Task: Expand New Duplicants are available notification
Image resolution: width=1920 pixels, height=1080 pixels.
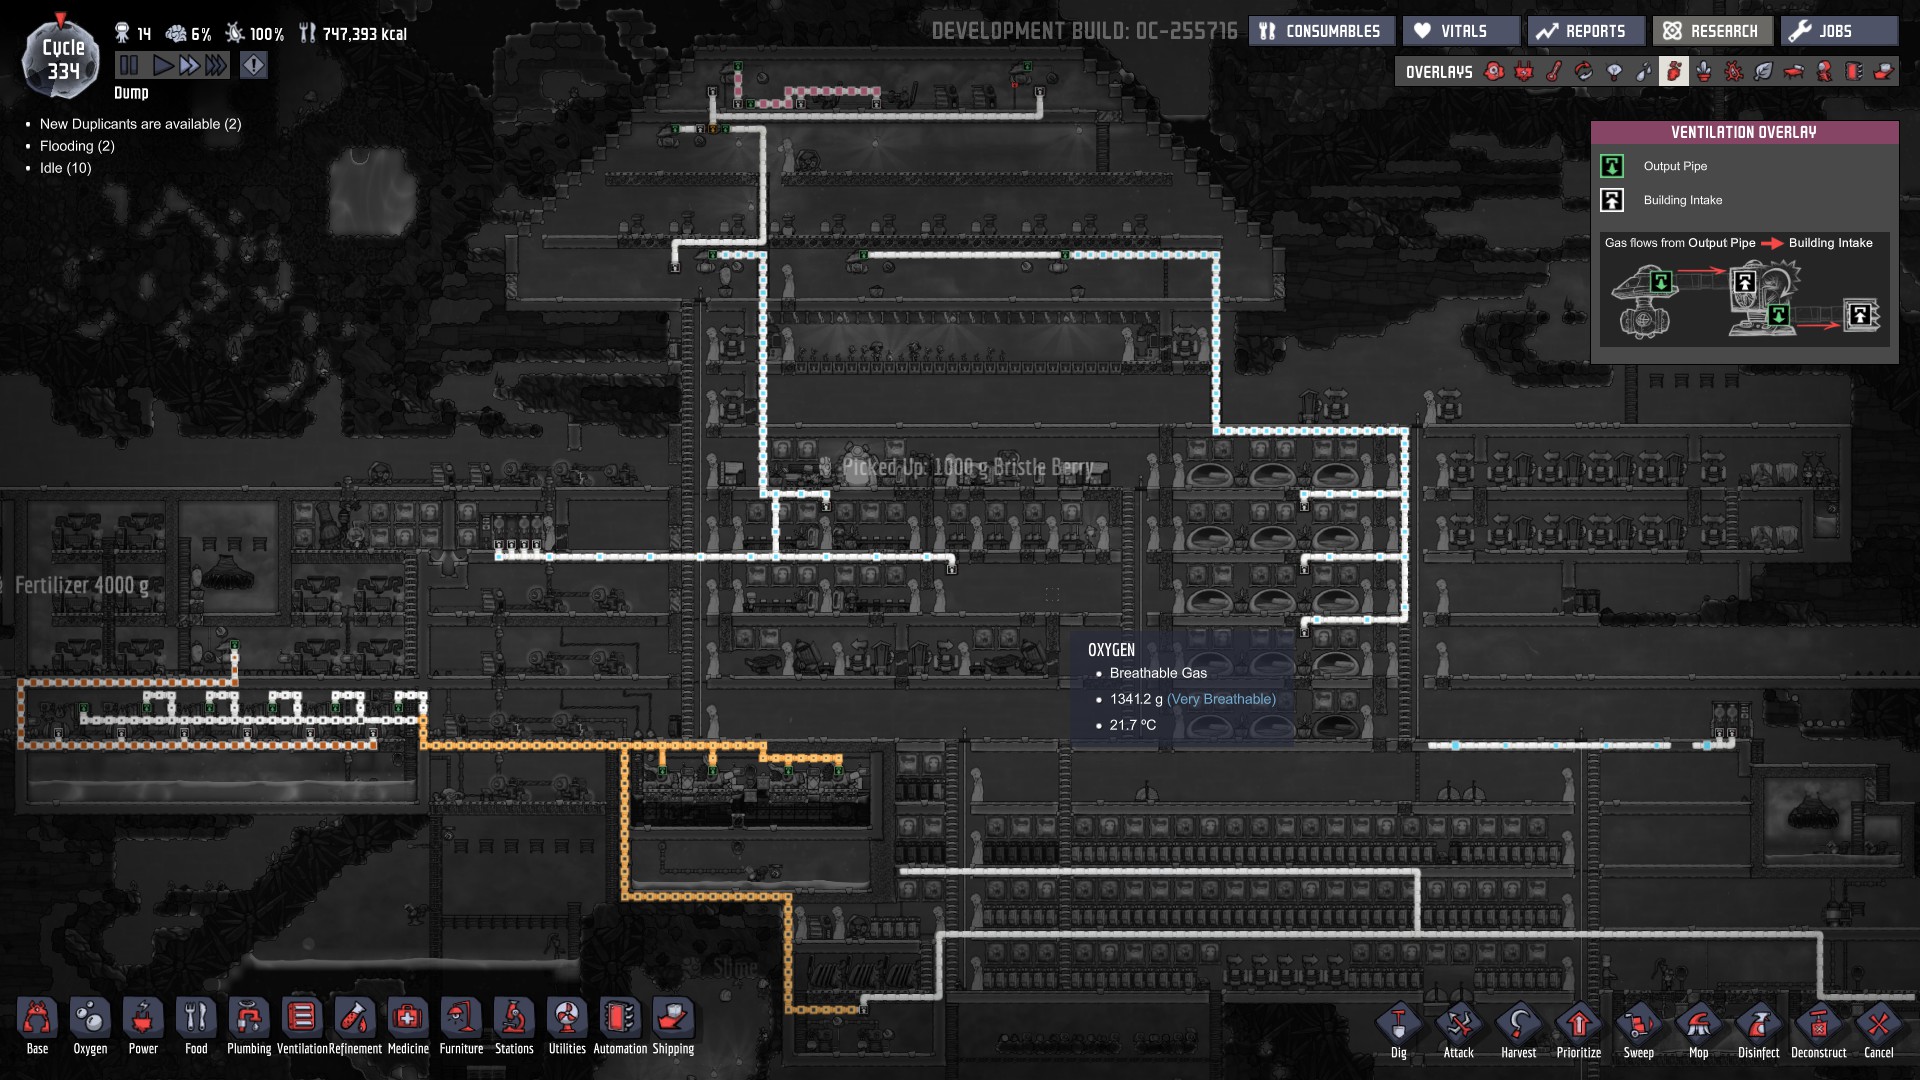Action: pyautogui.click(x=140, y=124)
